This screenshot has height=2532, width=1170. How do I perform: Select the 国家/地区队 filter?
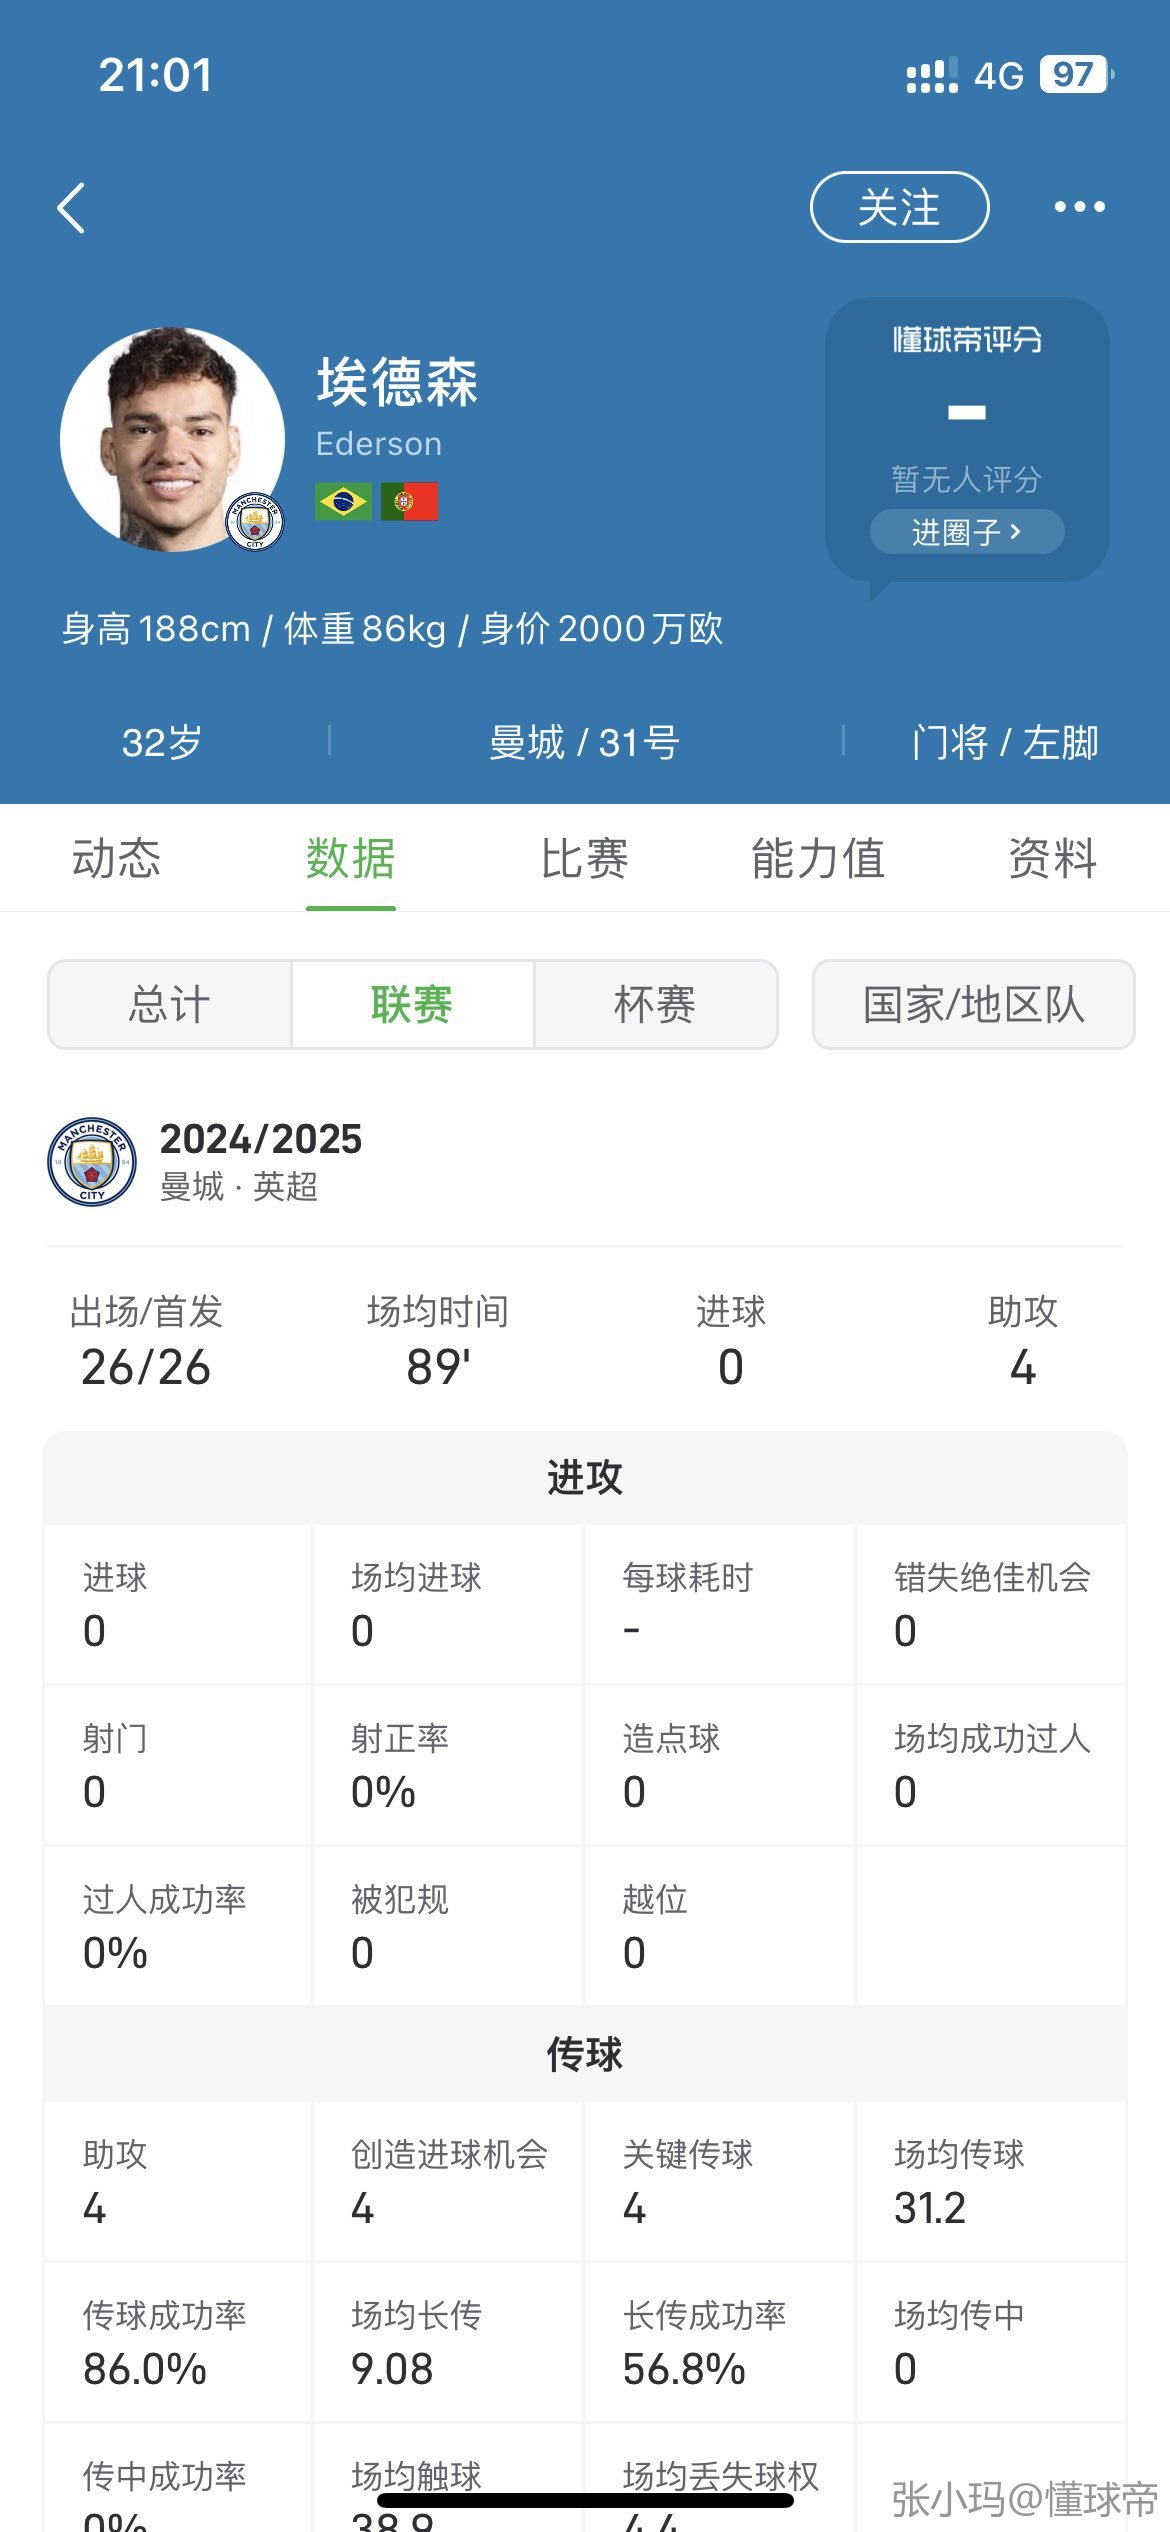pyautogui.click(x=973, y=1005)
